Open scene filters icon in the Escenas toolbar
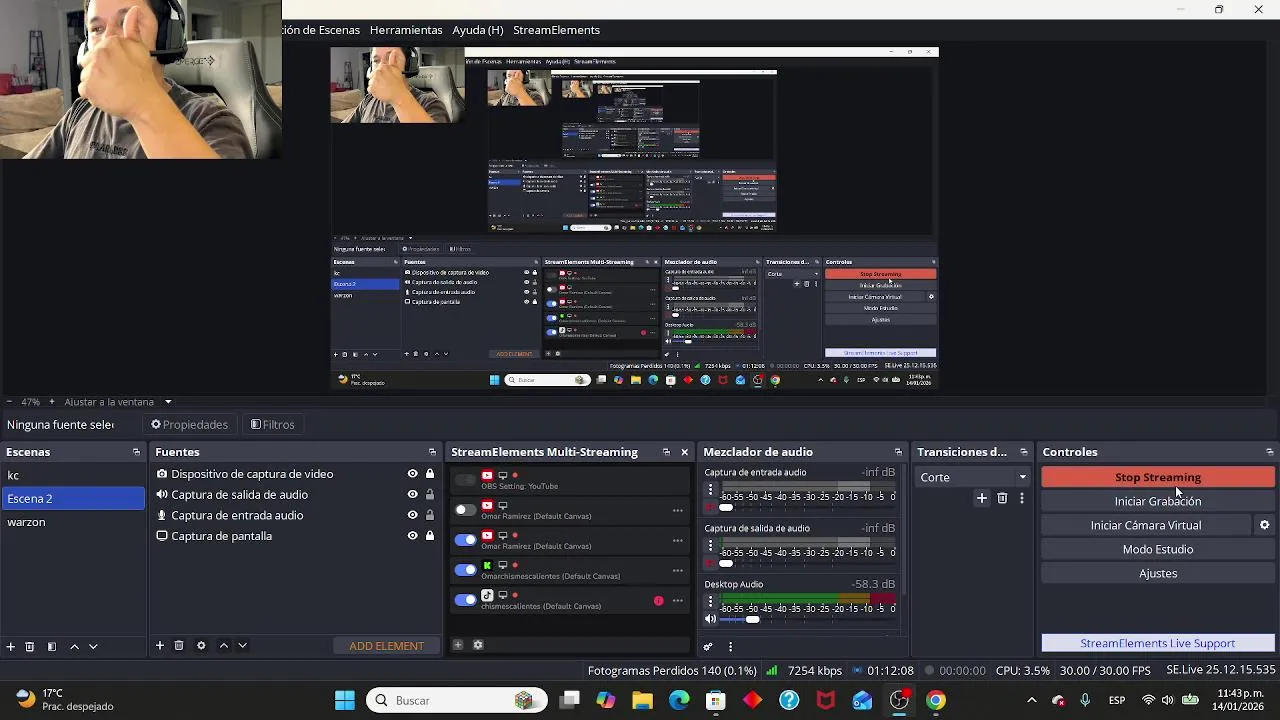Viewport: 1280px width, 720px height. pyautogui.click(x=52, y=646)
